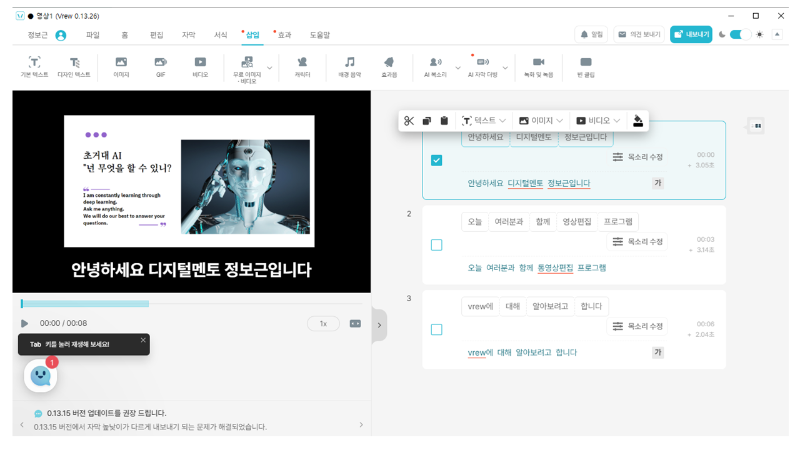Click the scissors cut icon
800x450 pixels.
[x=409, y=121]
